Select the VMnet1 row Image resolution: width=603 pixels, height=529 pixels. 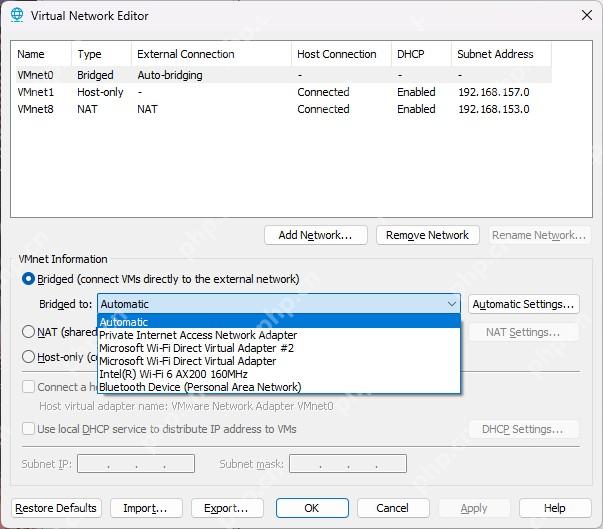click(284, 92)
